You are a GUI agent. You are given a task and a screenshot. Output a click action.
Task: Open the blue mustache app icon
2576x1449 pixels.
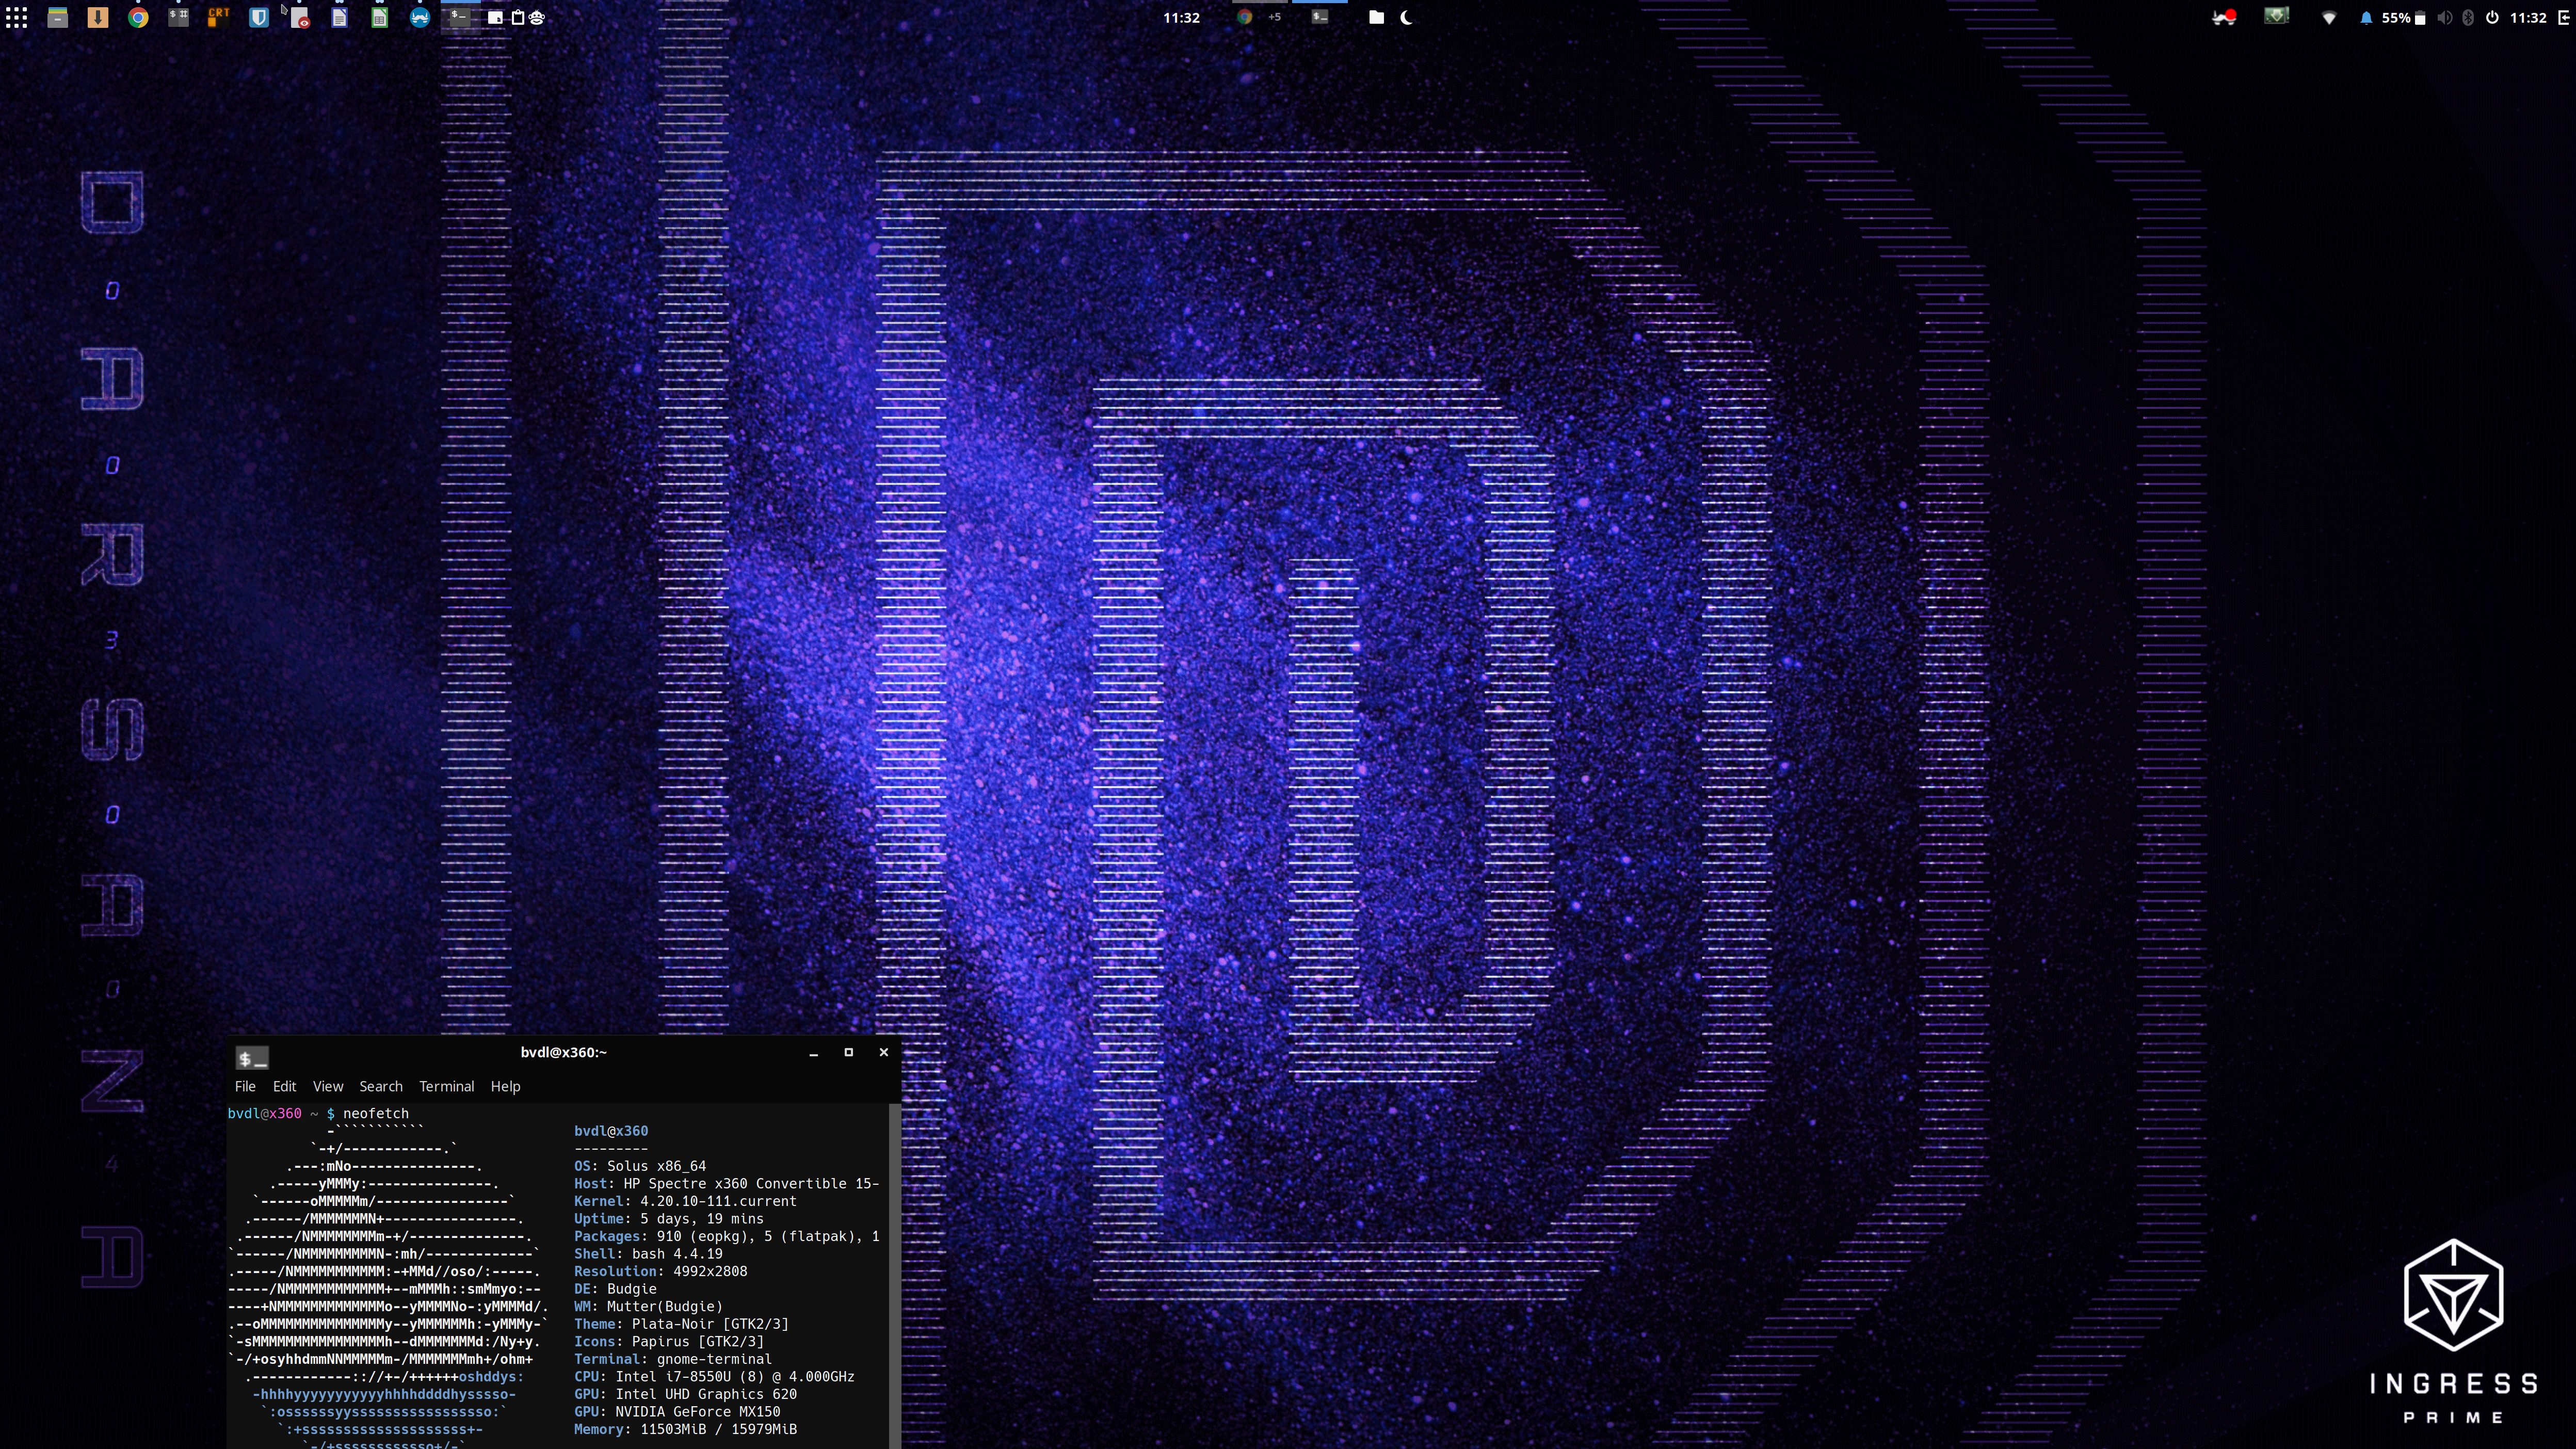(x=420, y=17)
